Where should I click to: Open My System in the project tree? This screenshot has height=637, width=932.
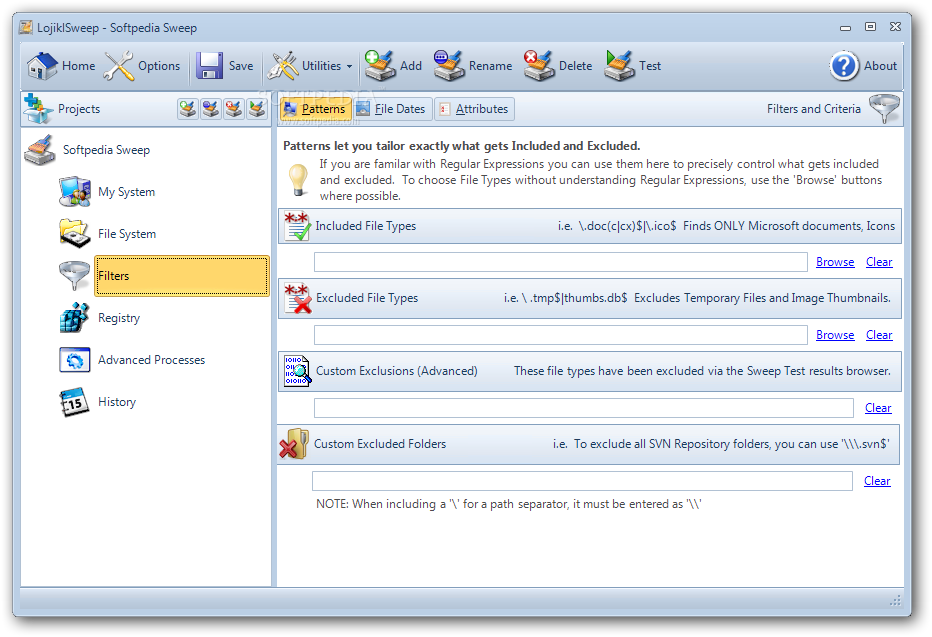tap(126, 192)
